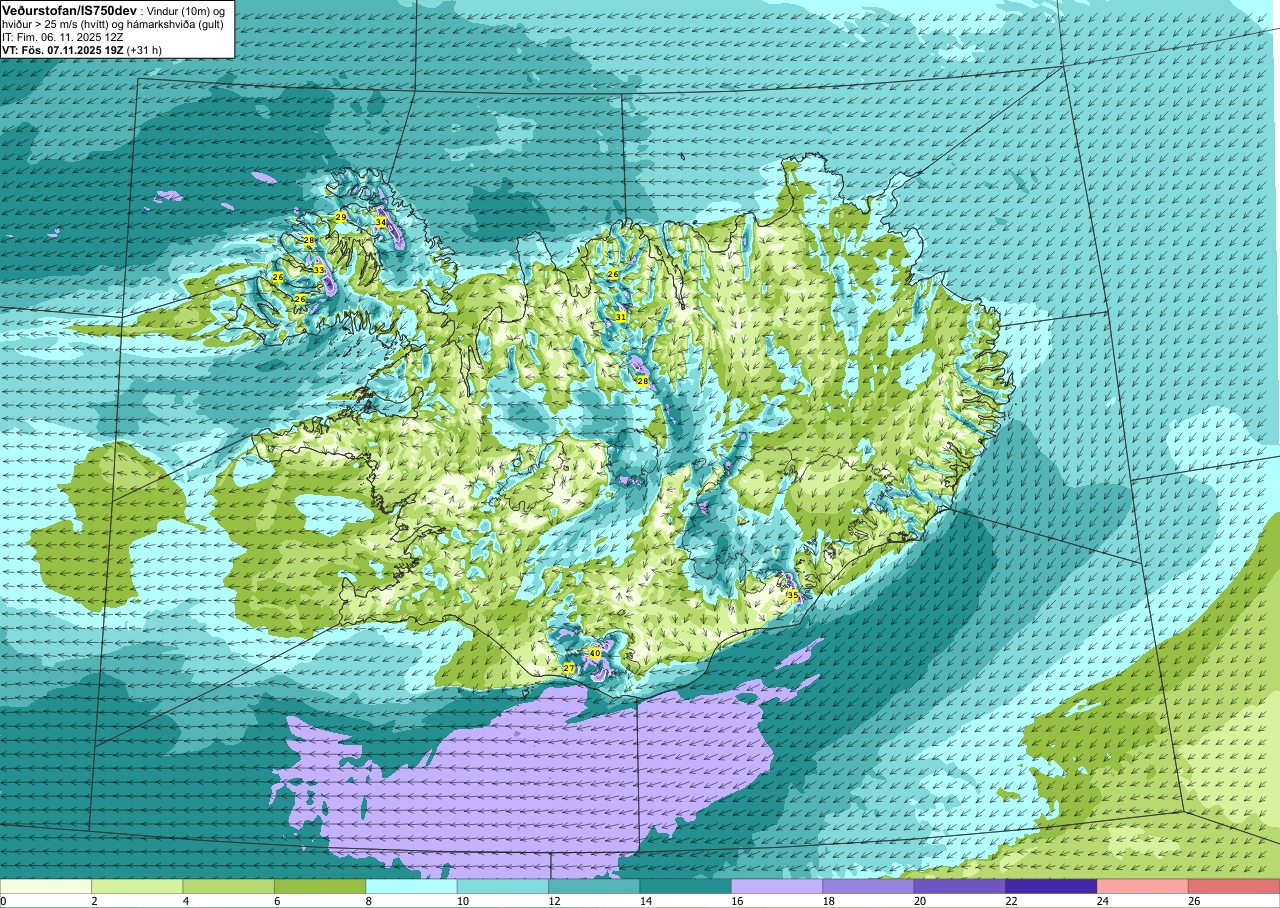The image size is (1280, 908).
Task: Click the '(+31 h)' forecast offset text
Action: click(x=144, y=50)
